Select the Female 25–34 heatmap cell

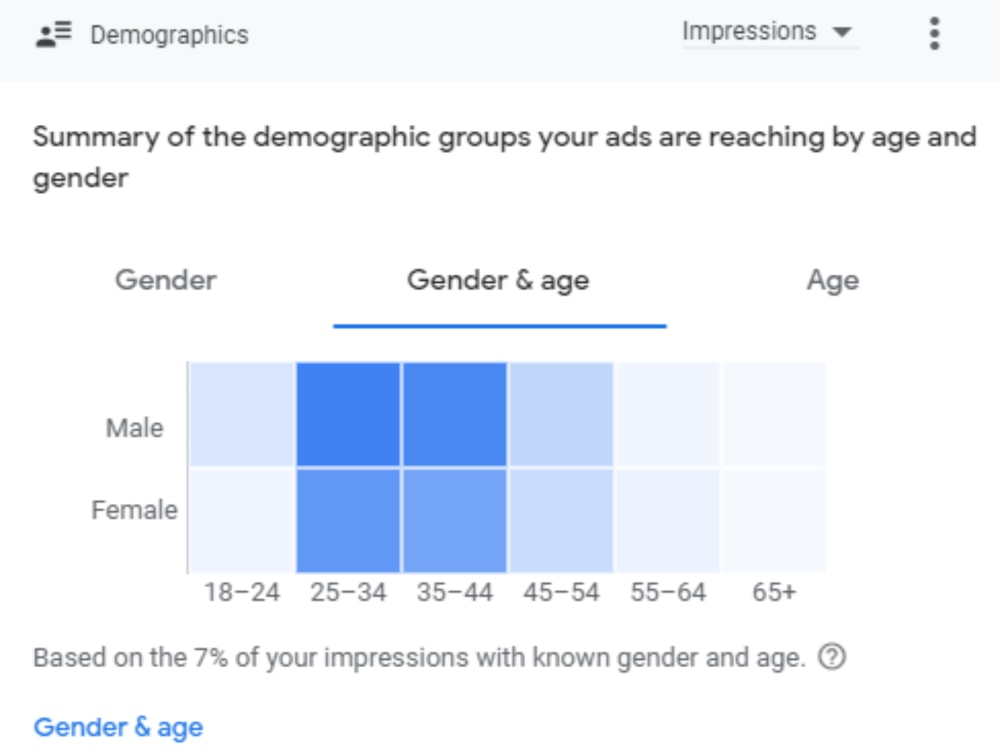point(348,521)
